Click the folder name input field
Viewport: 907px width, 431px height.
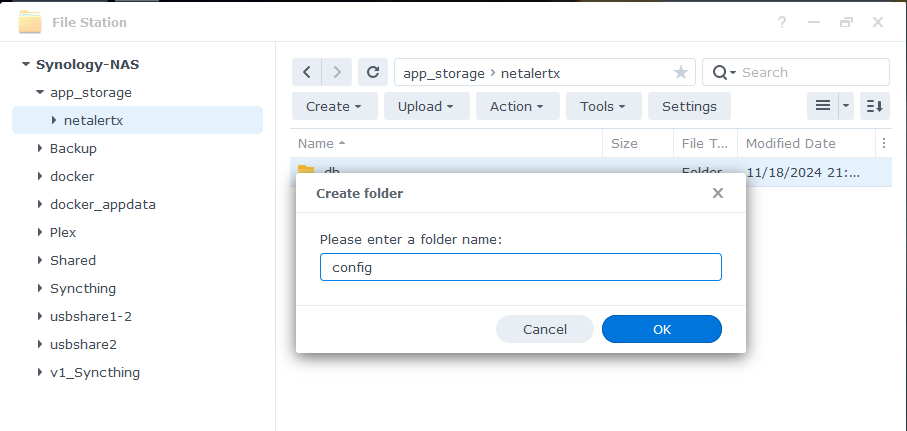point(520,267)
